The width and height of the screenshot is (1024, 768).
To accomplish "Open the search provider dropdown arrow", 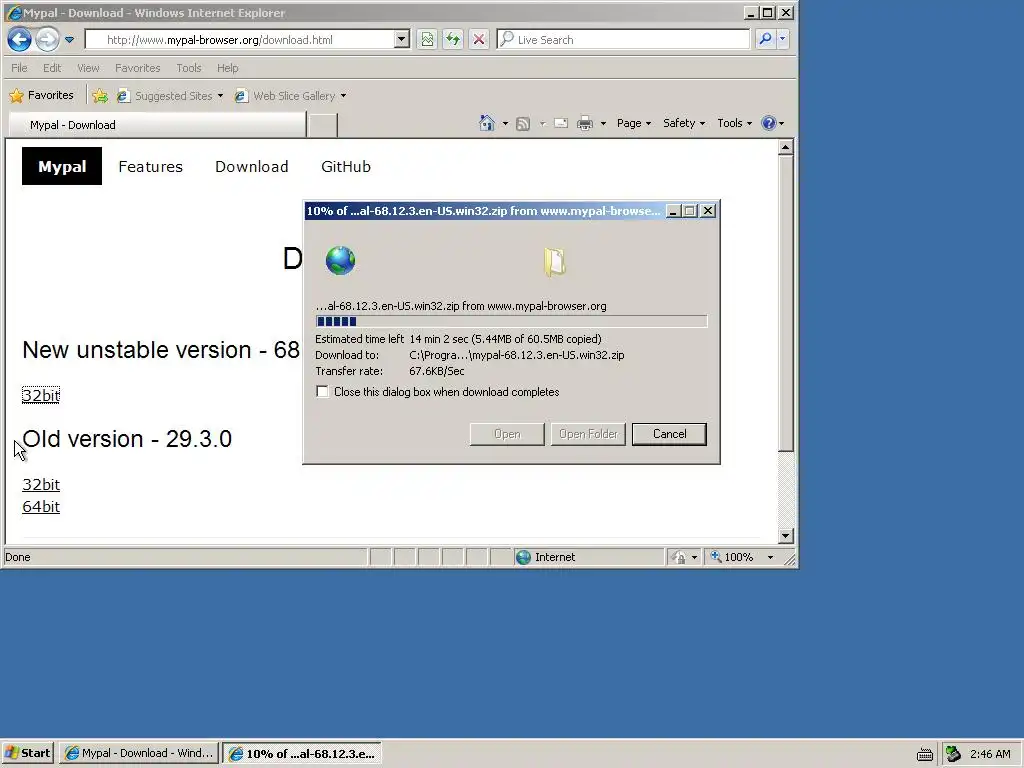I will (x=782, y=40).
